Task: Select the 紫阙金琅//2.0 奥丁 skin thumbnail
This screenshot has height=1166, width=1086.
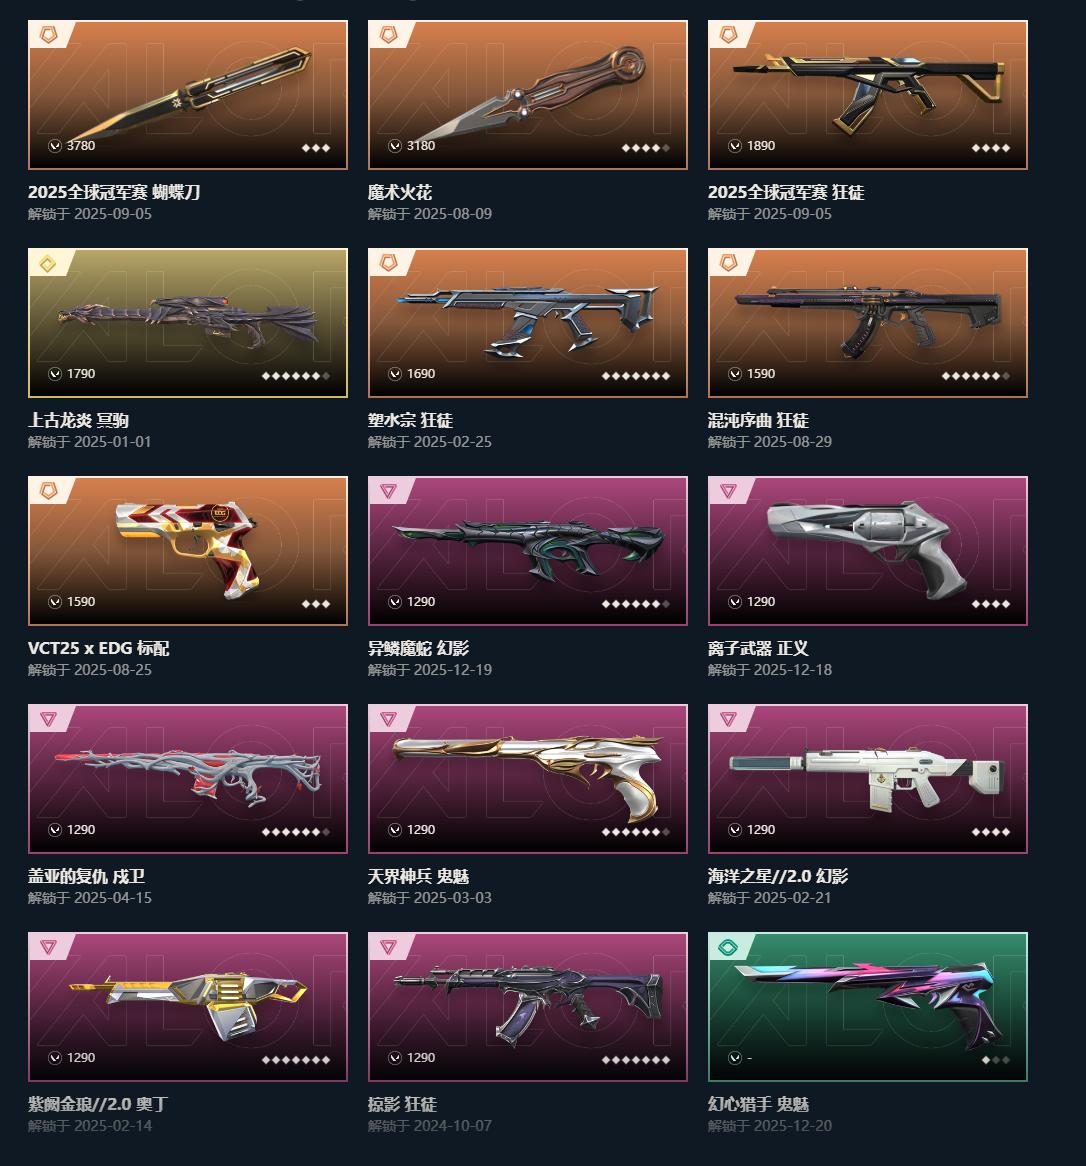Action: pos(187,1007)
